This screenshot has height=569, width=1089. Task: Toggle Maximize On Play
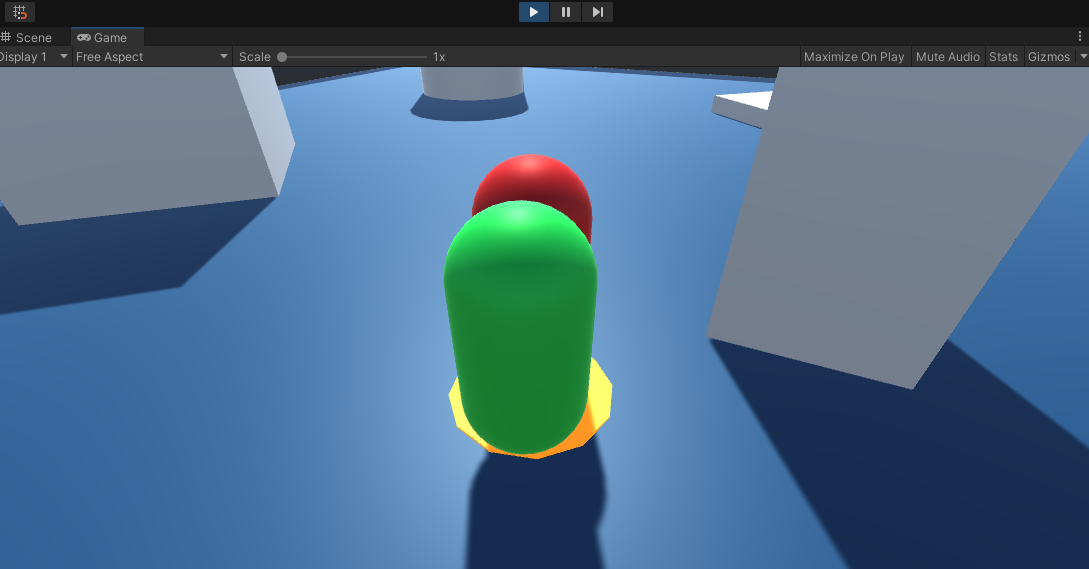[854, 57]
